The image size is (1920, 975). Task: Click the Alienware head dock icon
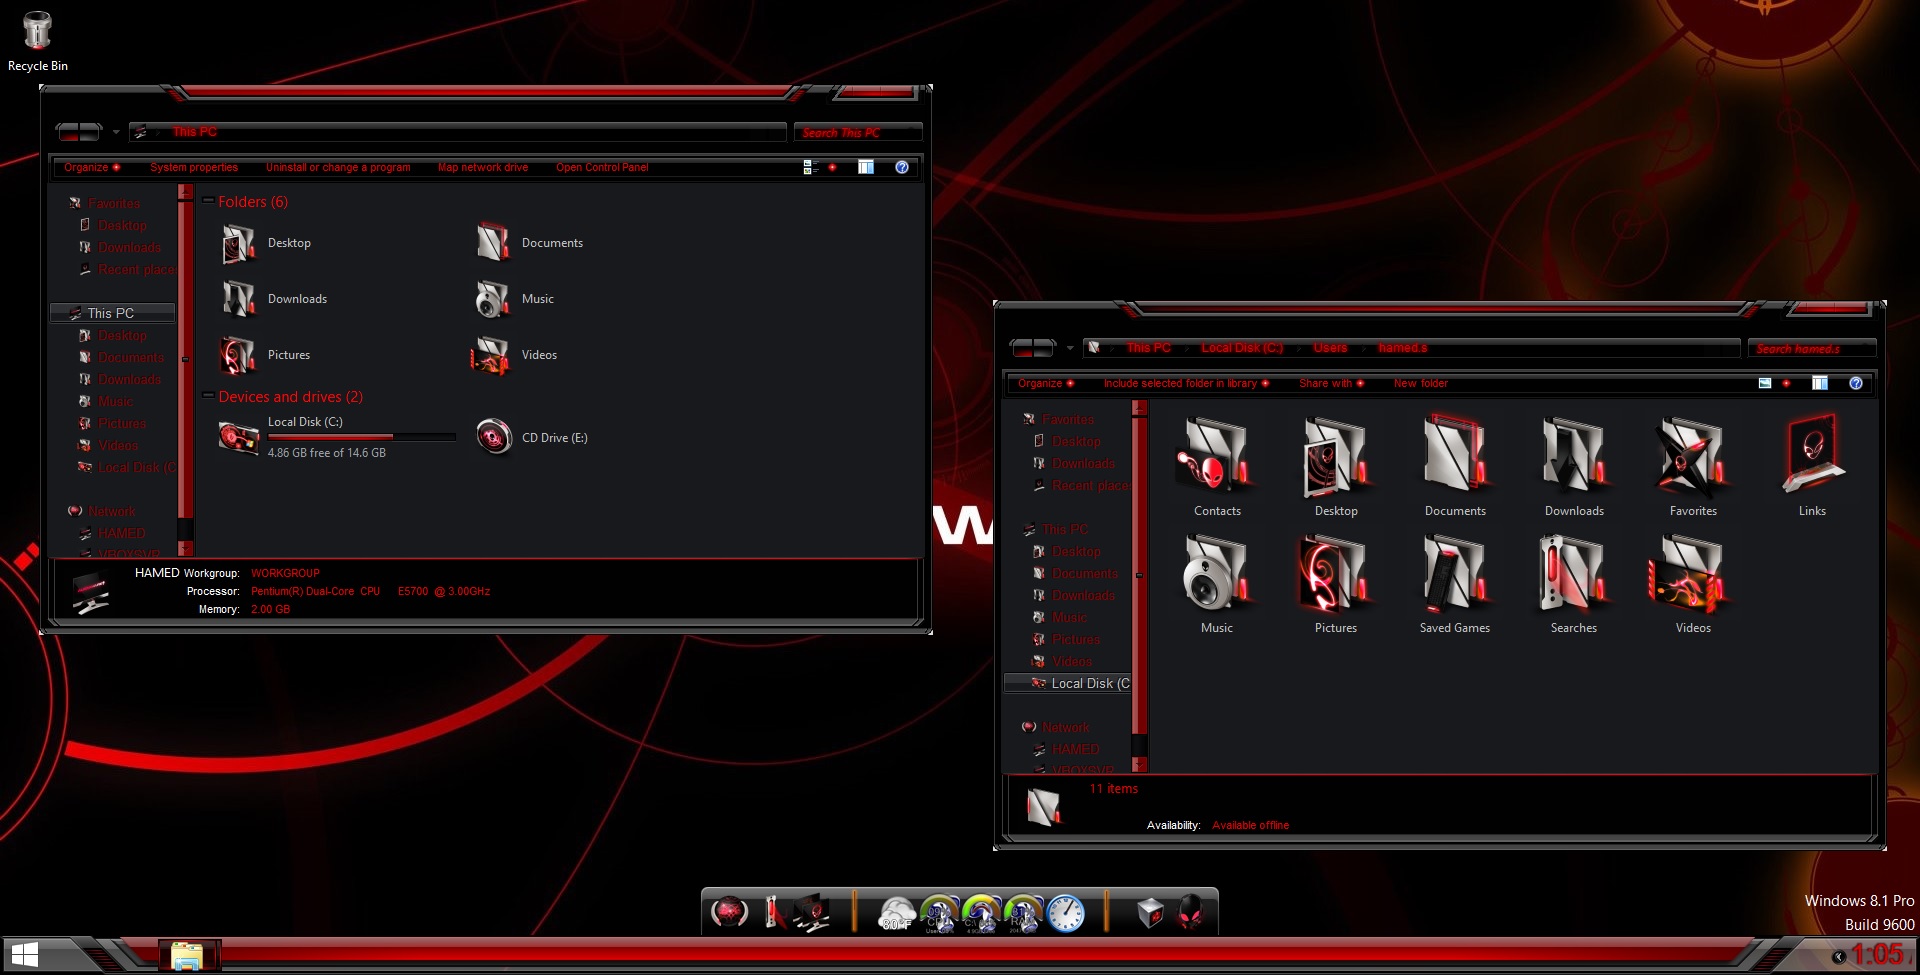click(x=1190, y=913)
